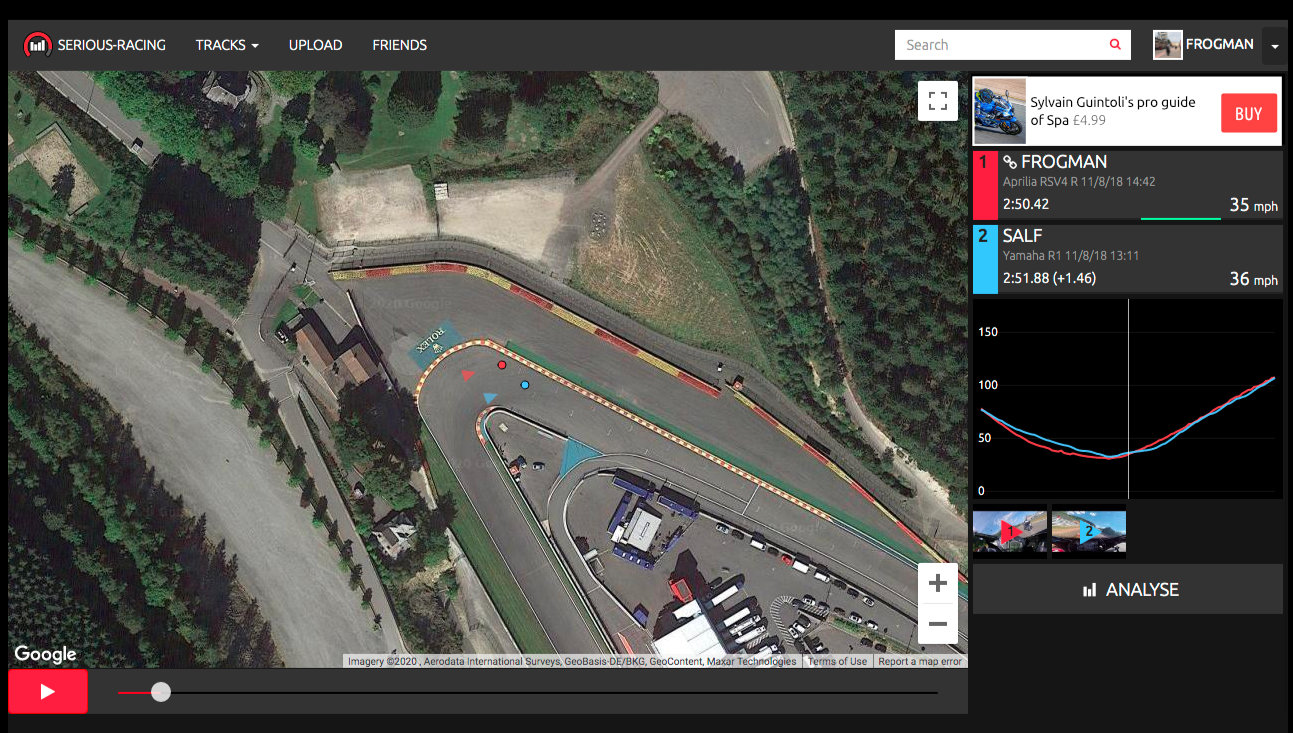This screenshot has width=1293, height=733.
Task: Toggle fullscreen map view
Action: [937, 101]
